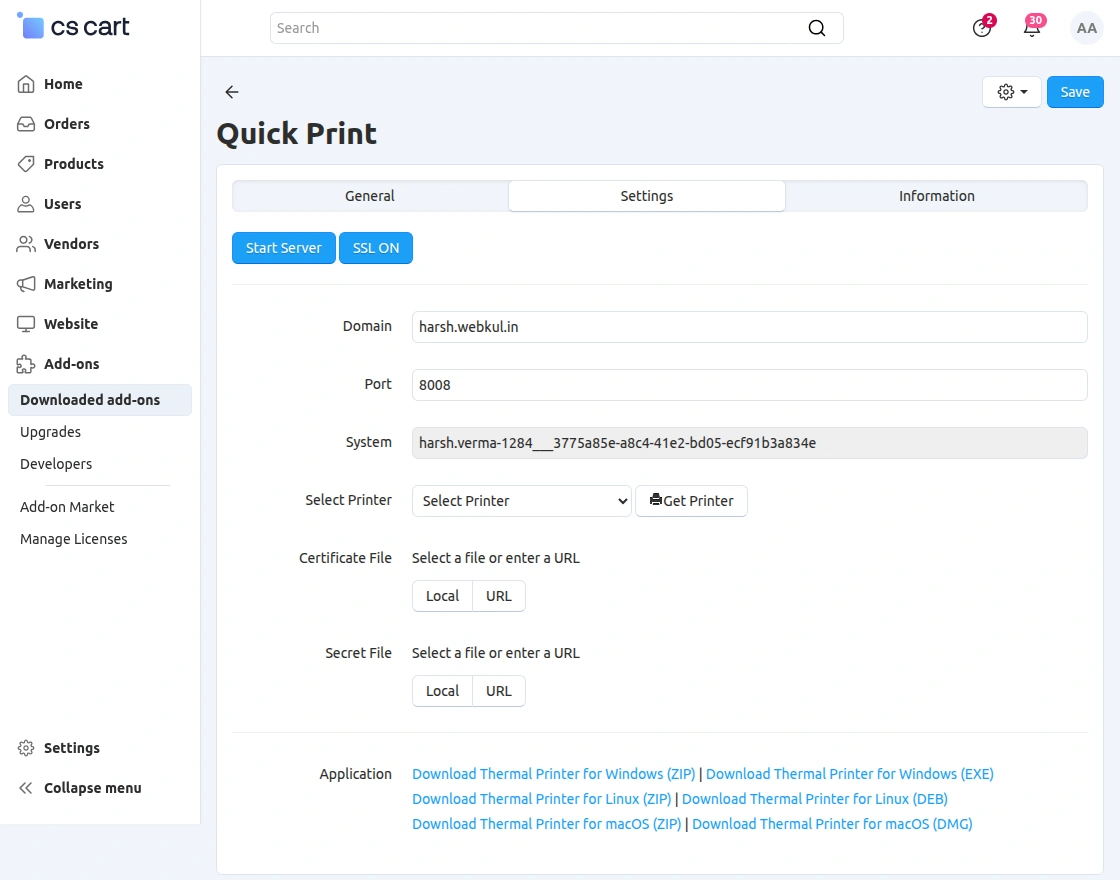1120x880 pixels.
Task: Click the Collapse menu chevrons icon
Action: point(26,788)
